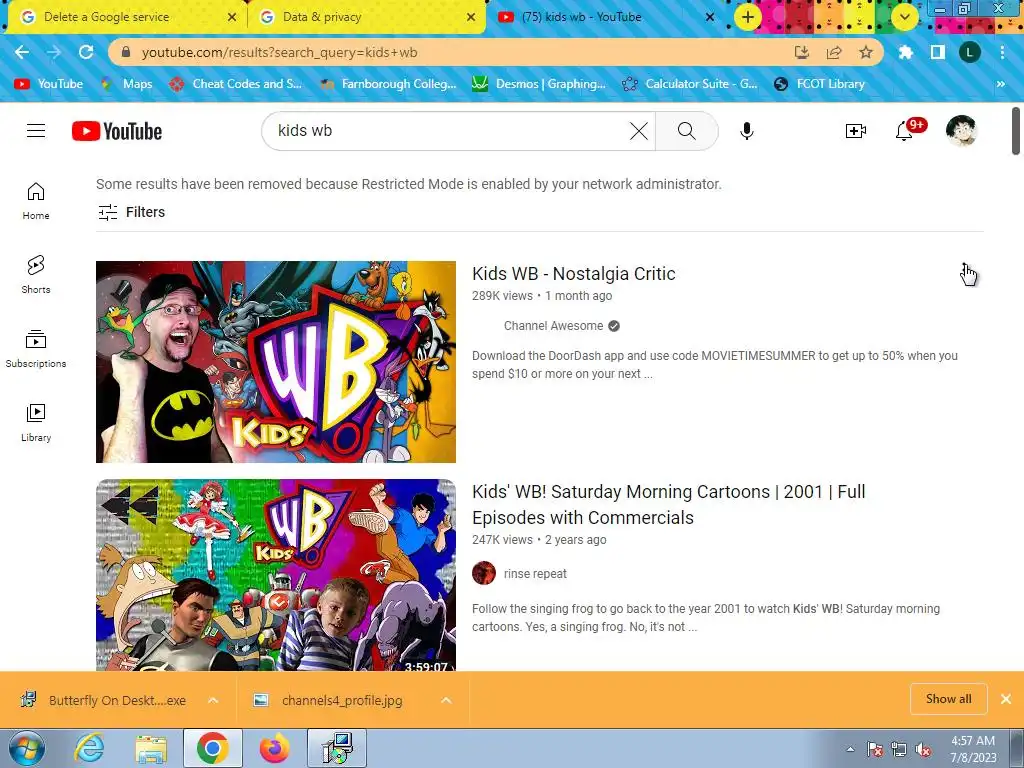Click Show all downloads
The width and height of the screenshot is (1024, 768).
click(948, 699)
